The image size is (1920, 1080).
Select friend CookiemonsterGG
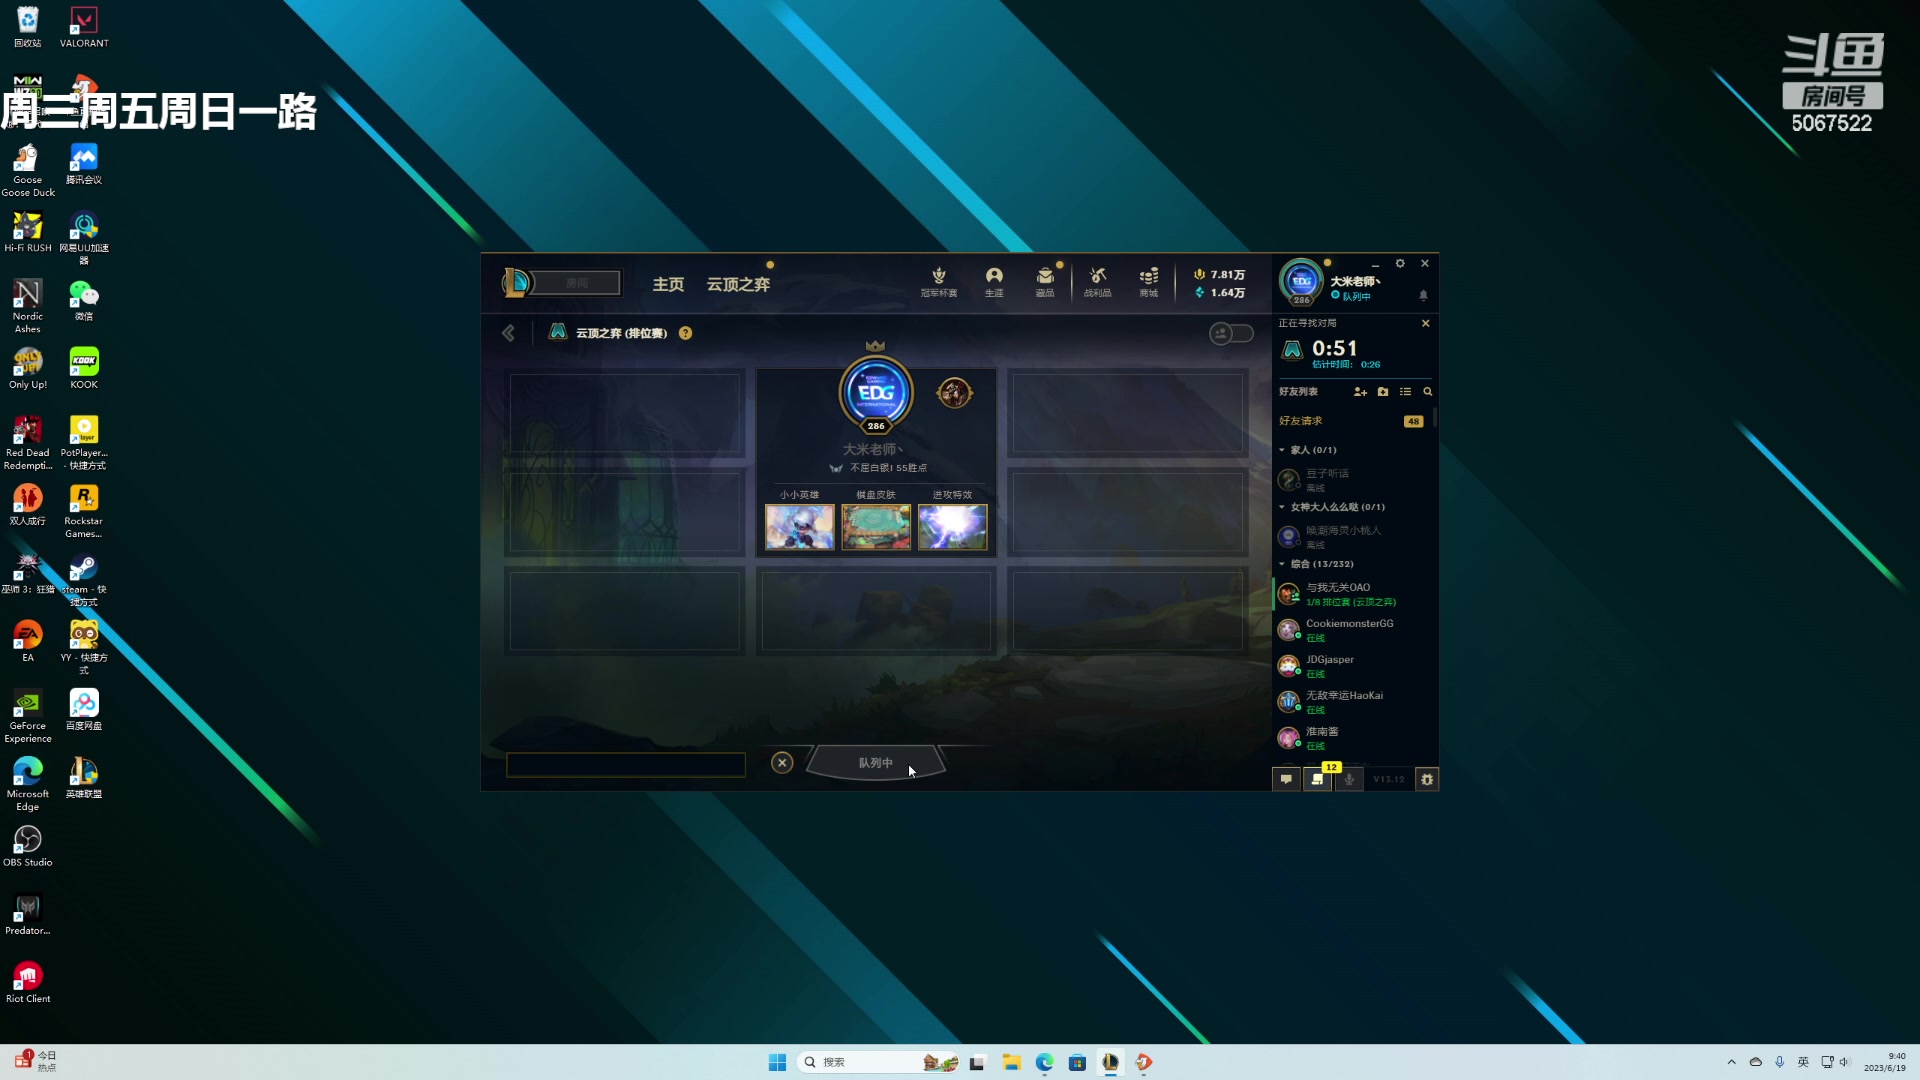(1352, 630)
